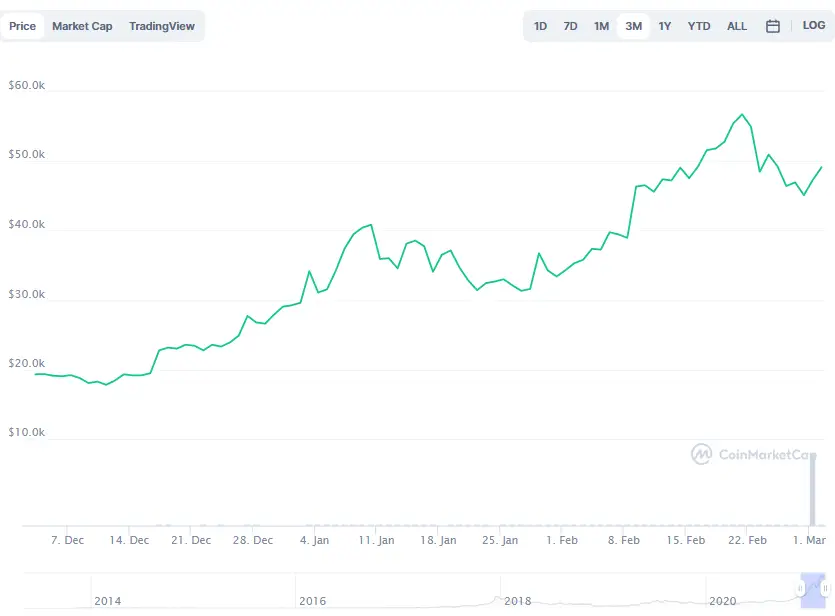The image size is (835, 616).
Task: Click the 8. Feb x-axis label
Action: click(x=624, y=540)
